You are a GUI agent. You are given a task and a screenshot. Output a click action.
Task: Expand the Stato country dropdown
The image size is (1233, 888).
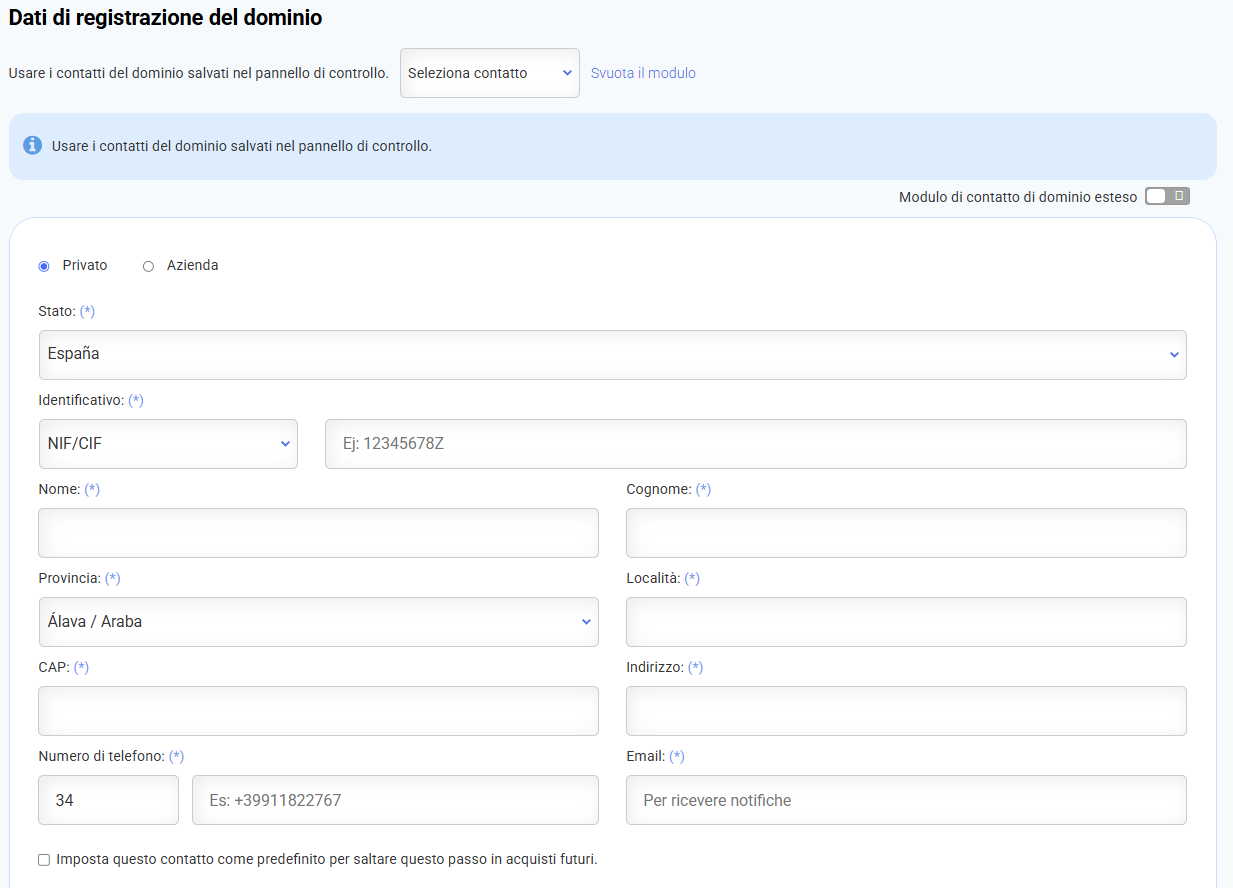click(612, 355)
